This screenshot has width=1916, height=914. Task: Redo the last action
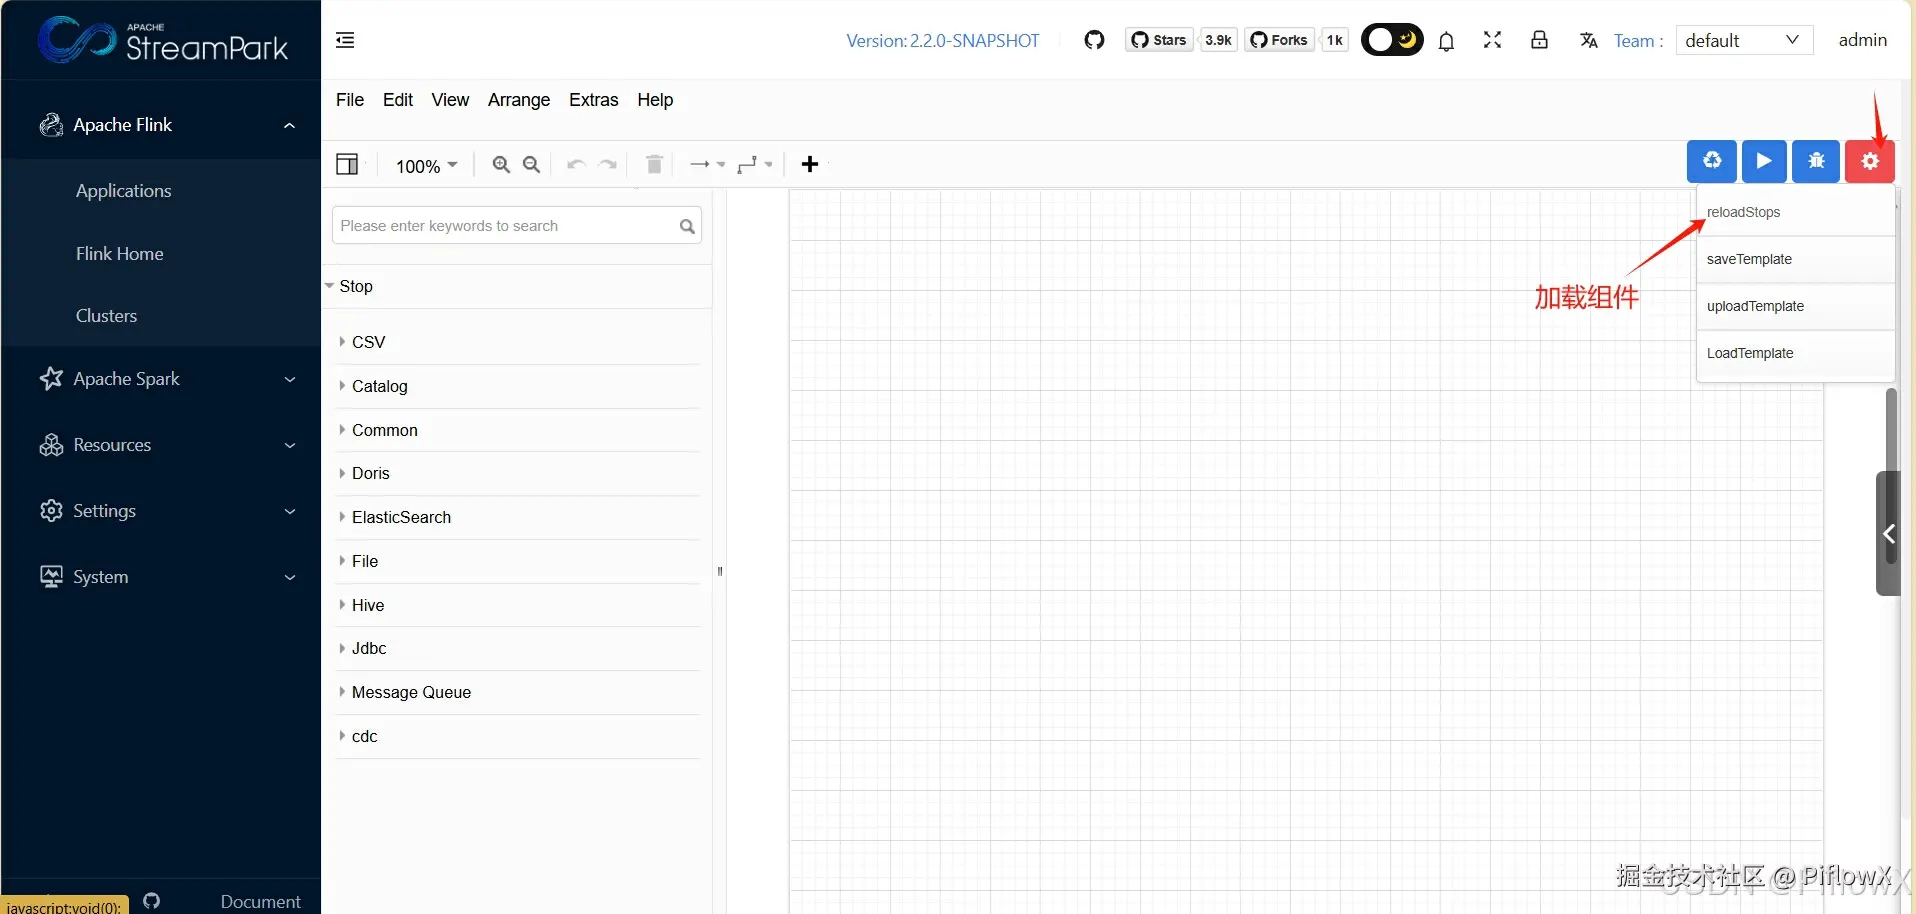608,164
